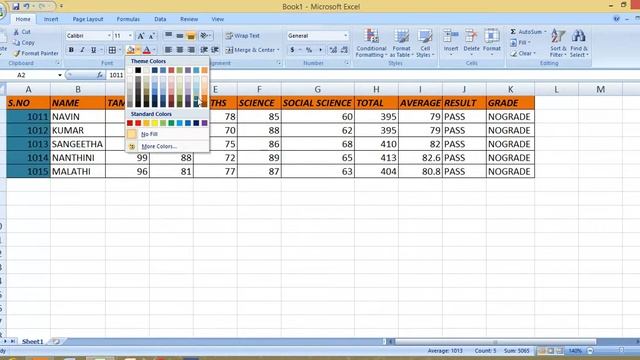Viewport: 640px width, 360px height.
Task: Apply percent style
Action: [309, 50]
